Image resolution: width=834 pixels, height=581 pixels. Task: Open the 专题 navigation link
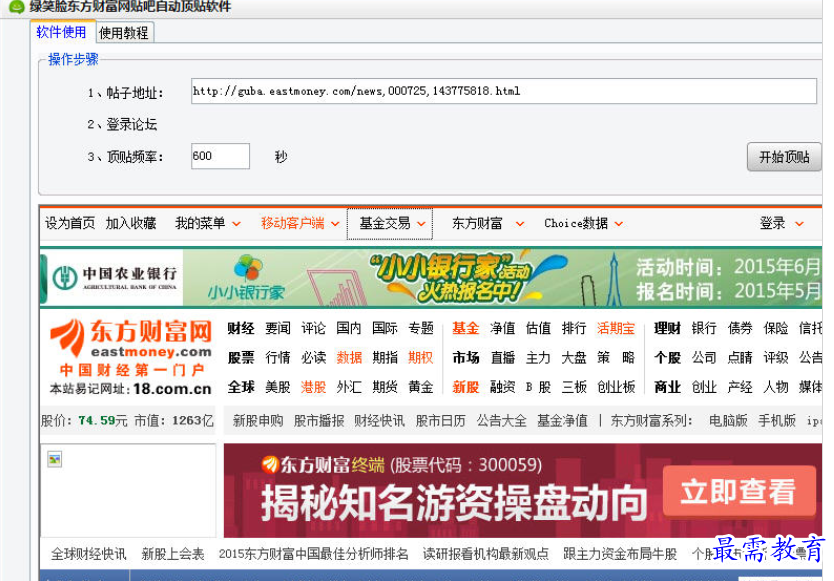click(421, 328)
